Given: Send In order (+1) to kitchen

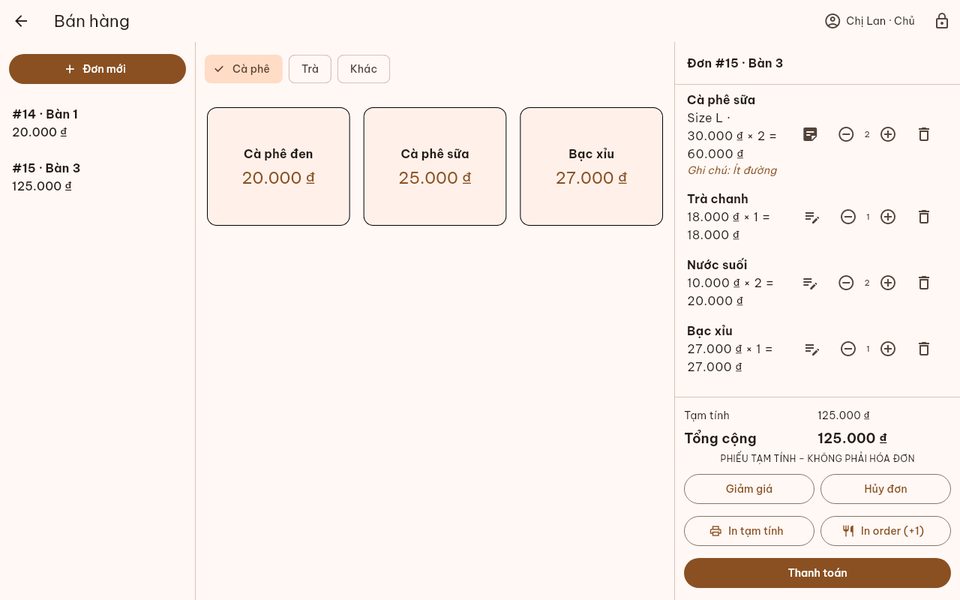Looking at the screenshot, I should 885,531.
